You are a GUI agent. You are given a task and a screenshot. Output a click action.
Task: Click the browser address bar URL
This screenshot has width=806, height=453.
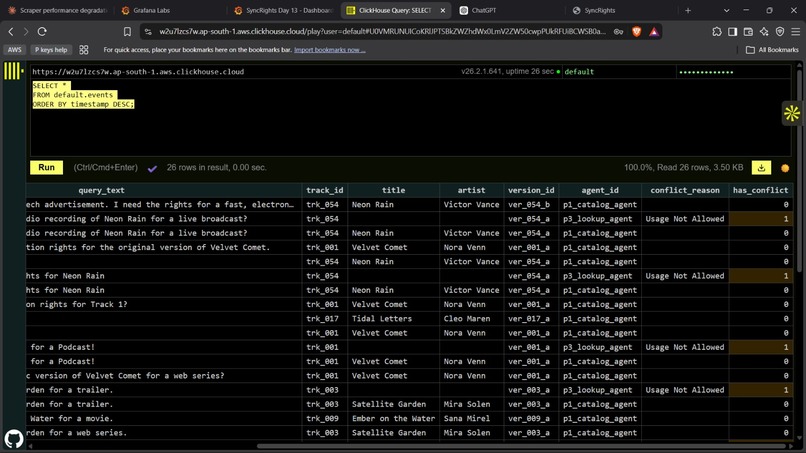click(x=382, y=32)
